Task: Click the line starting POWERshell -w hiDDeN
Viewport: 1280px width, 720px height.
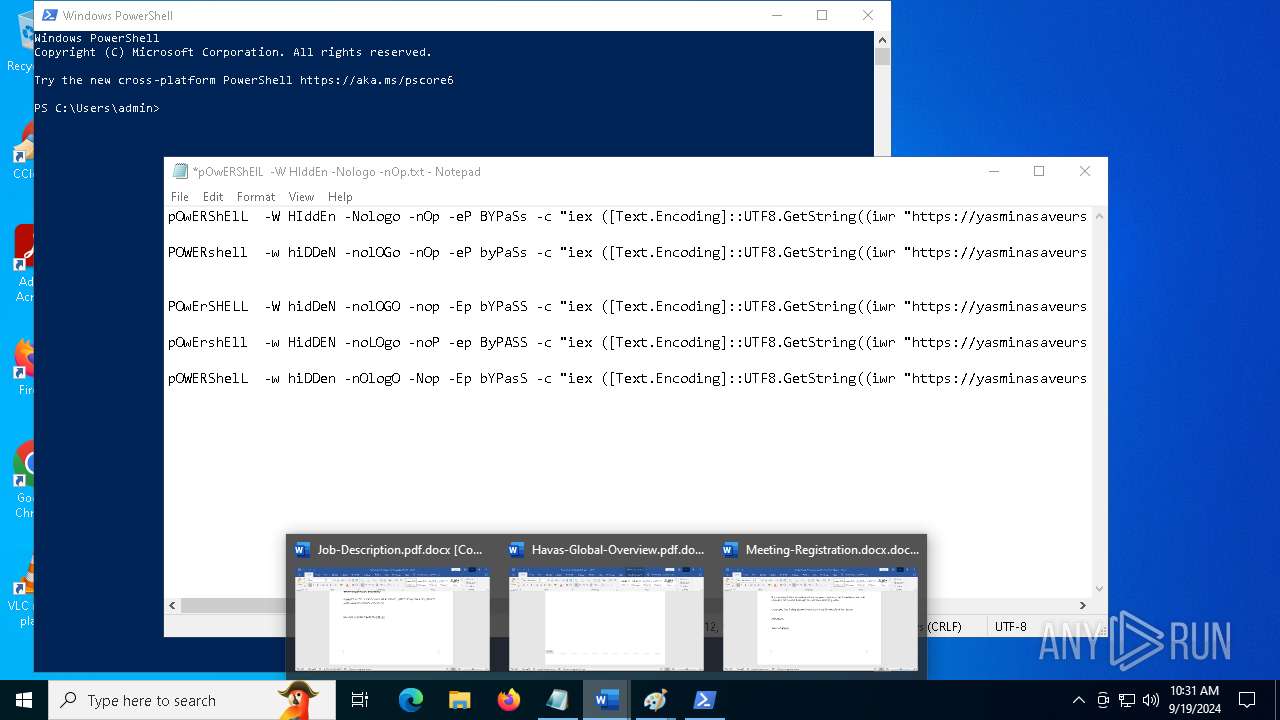Action: [627, 252]
